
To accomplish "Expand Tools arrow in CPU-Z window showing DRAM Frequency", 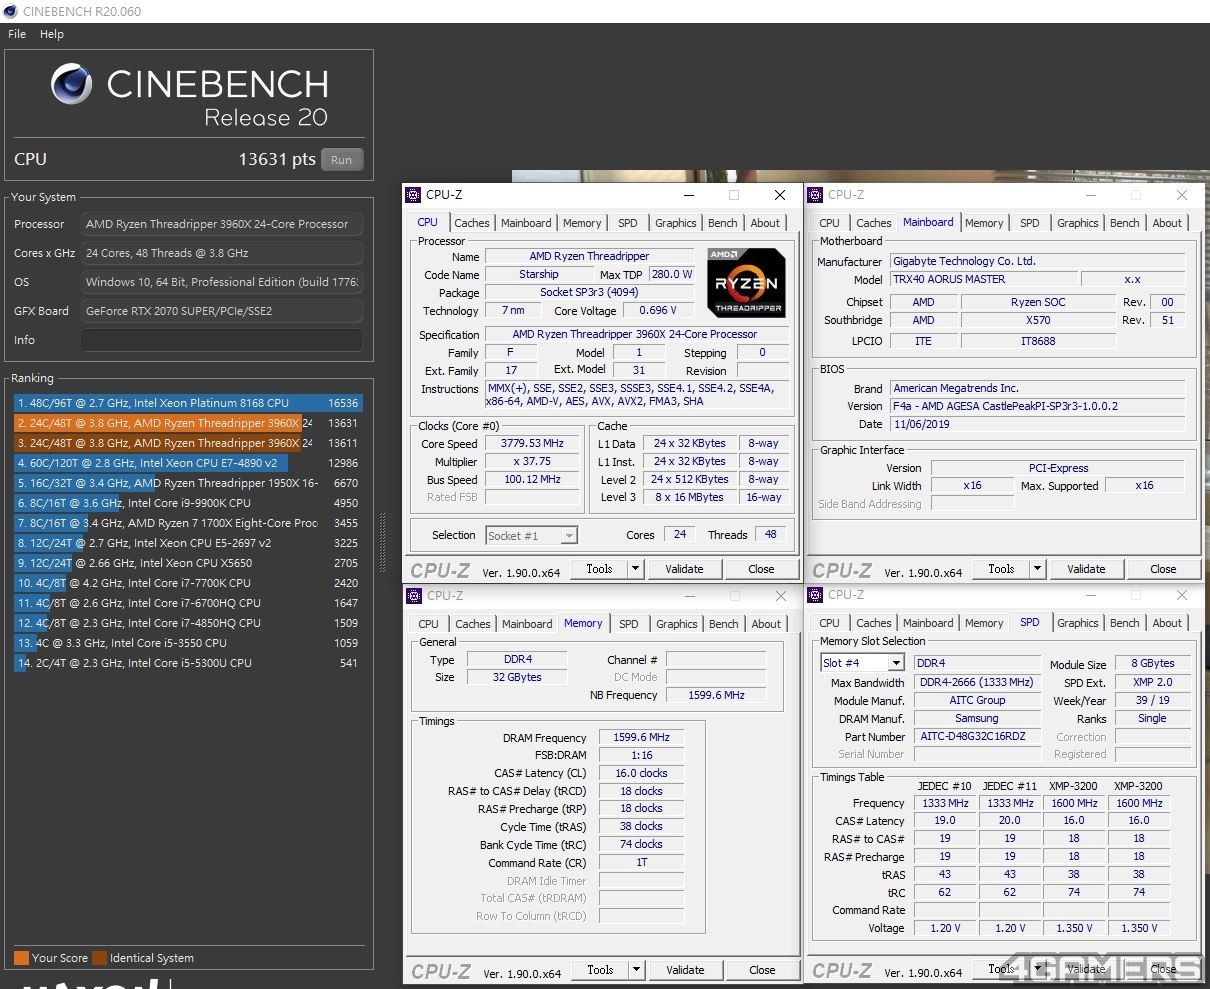I will tap(636, 970).
